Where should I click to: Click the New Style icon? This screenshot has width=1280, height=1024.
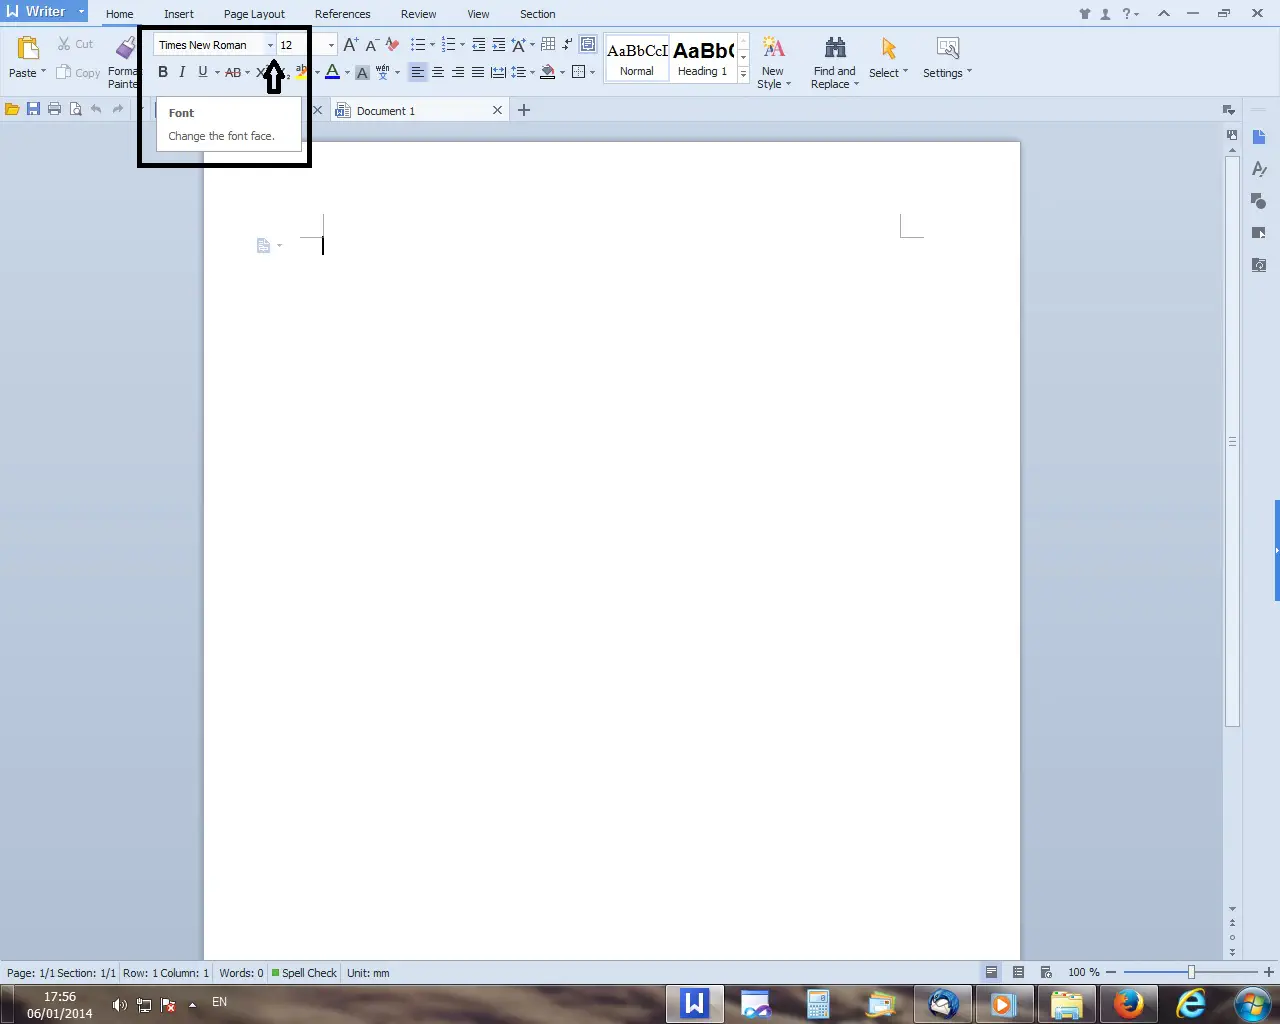(x=773, y=50)
